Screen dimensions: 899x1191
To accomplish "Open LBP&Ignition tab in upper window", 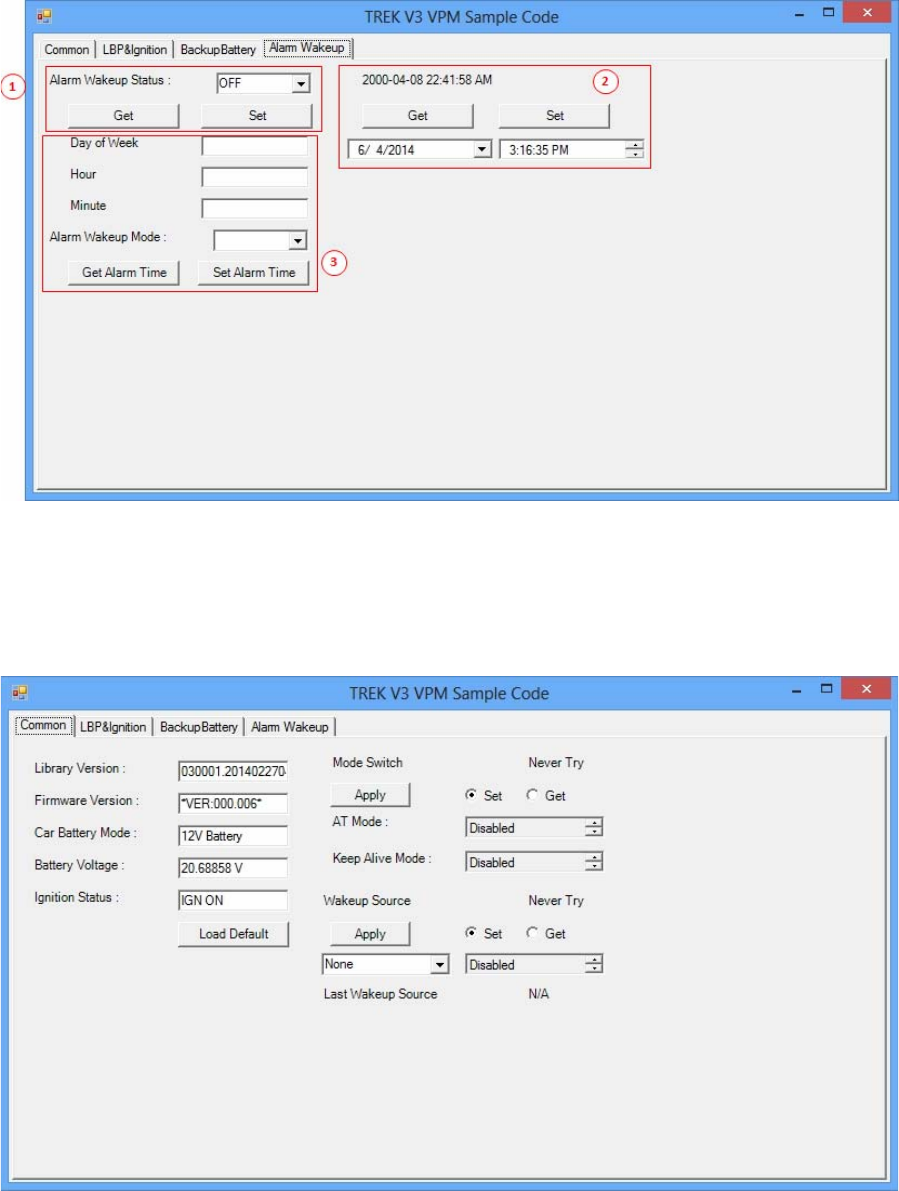I will pos(134,49).
